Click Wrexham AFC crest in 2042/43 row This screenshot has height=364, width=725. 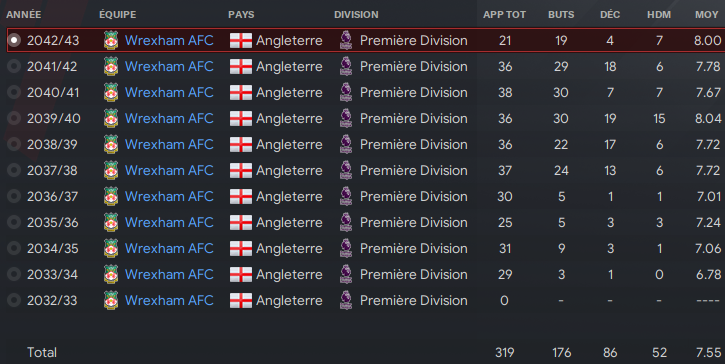tap(111, 41)
